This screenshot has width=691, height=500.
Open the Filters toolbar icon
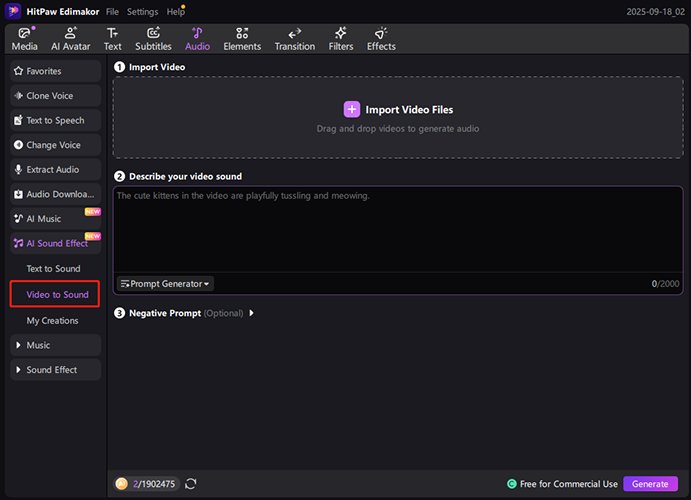click(x=341, y=34)
